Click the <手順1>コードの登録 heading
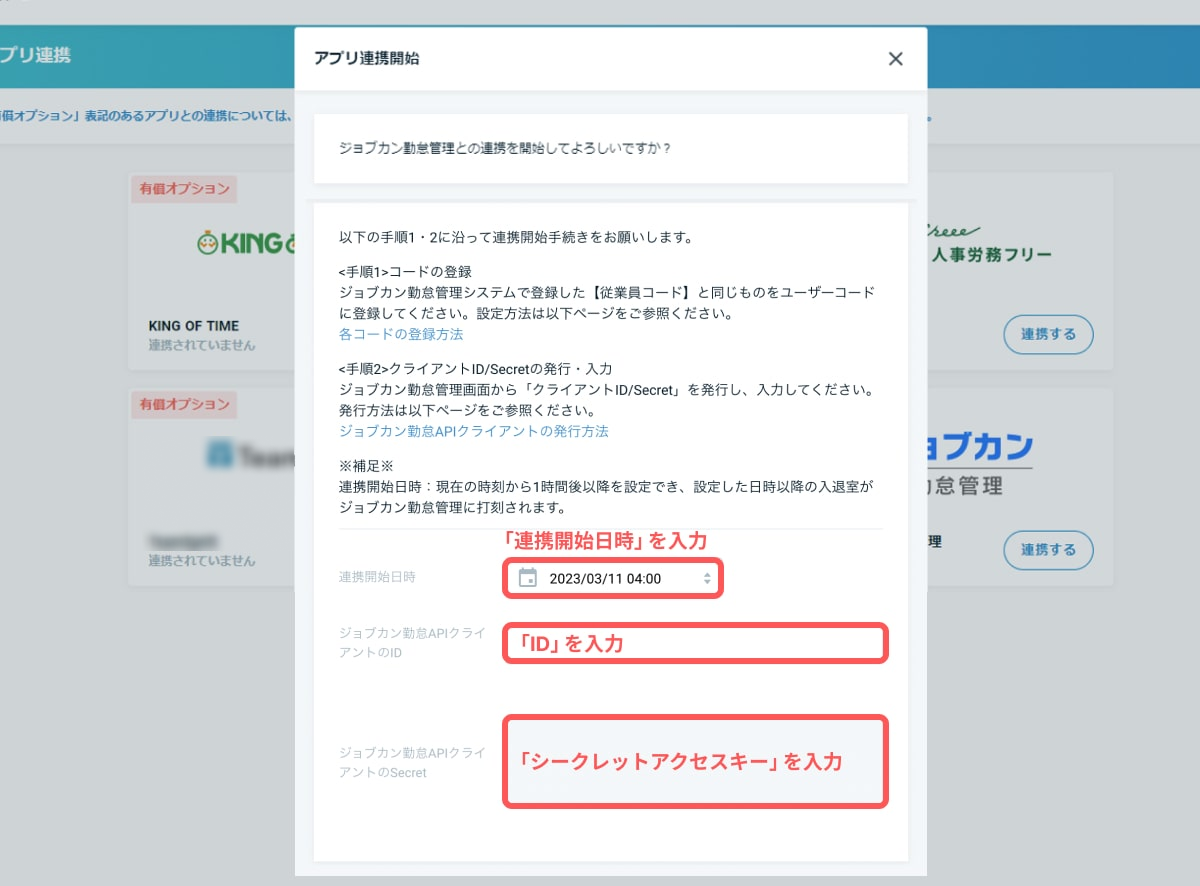The width and height of the screenshot is (1200, 886). [405, 272]
